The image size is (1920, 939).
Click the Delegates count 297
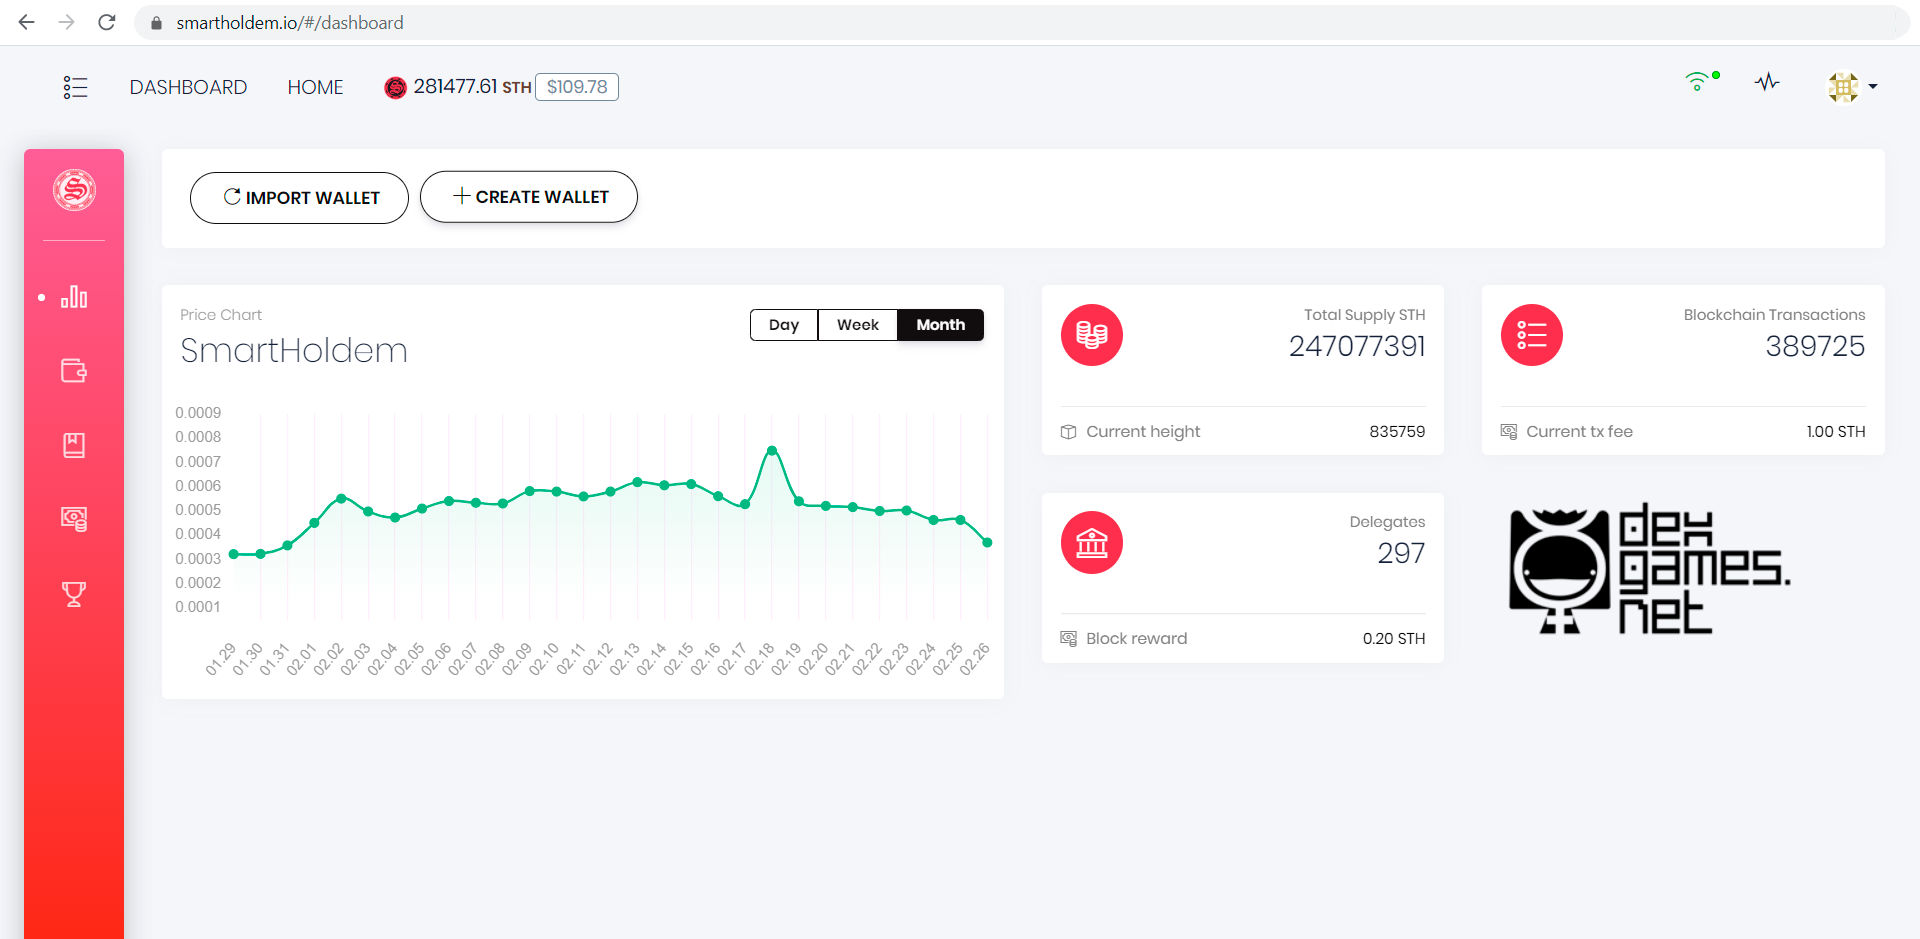coord(1401,553)
